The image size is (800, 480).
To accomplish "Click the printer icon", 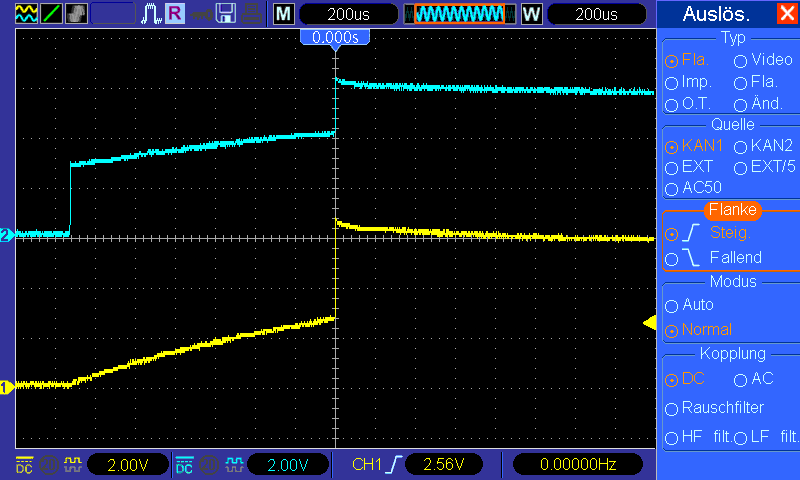I will (x=252, y=14).
